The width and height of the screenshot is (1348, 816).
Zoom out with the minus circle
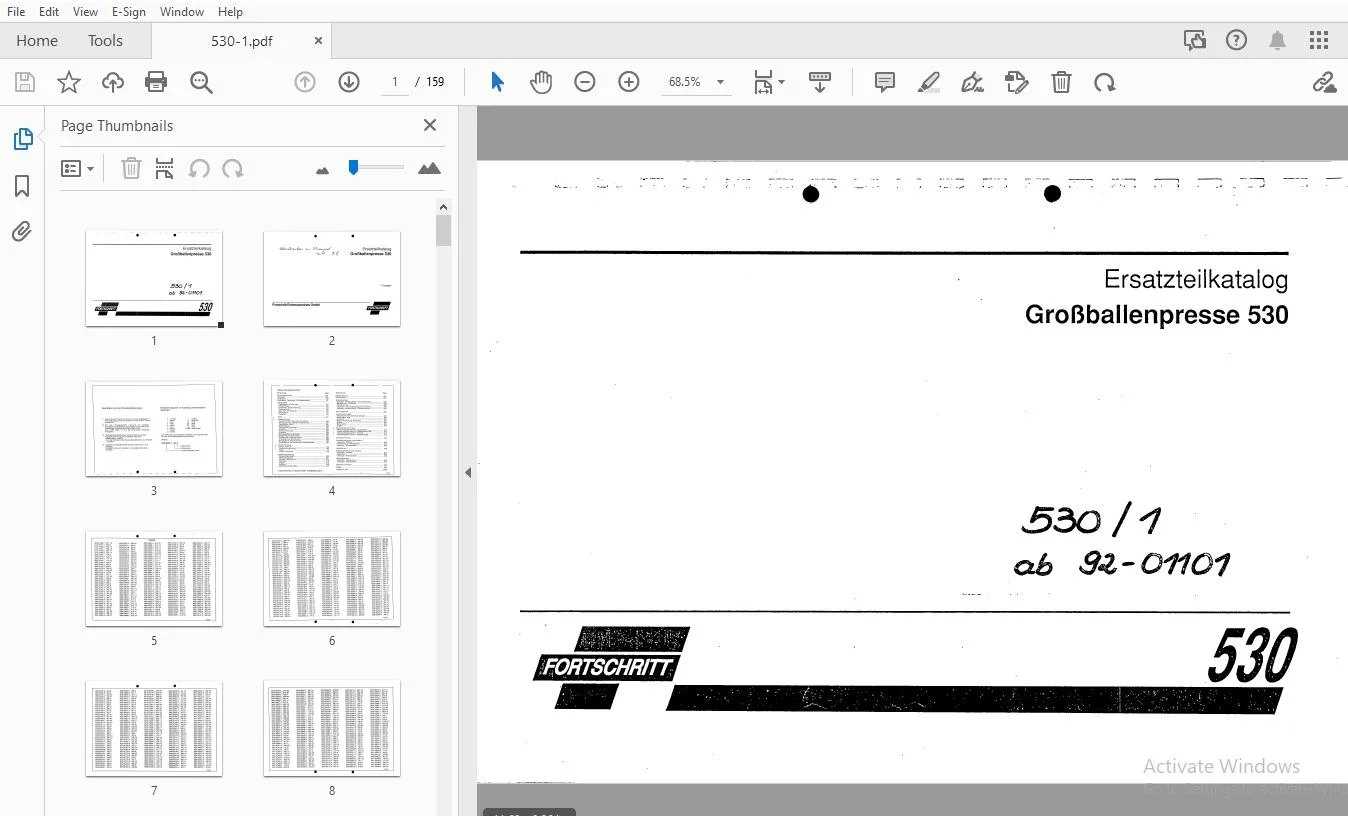[x=585, y=83]
